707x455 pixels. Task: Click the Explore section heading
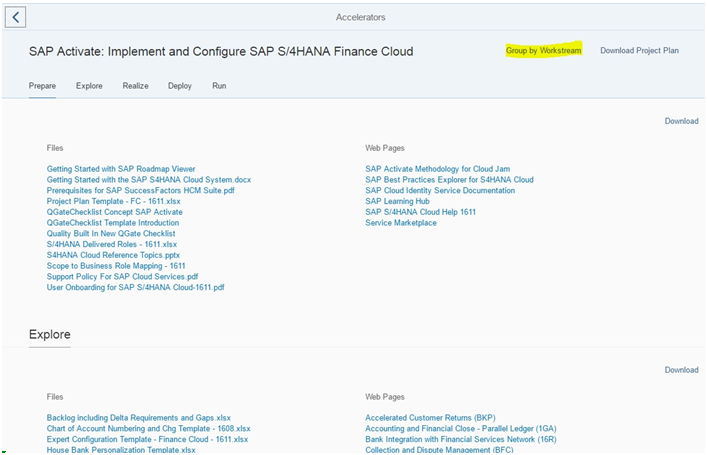pos(50,335)
